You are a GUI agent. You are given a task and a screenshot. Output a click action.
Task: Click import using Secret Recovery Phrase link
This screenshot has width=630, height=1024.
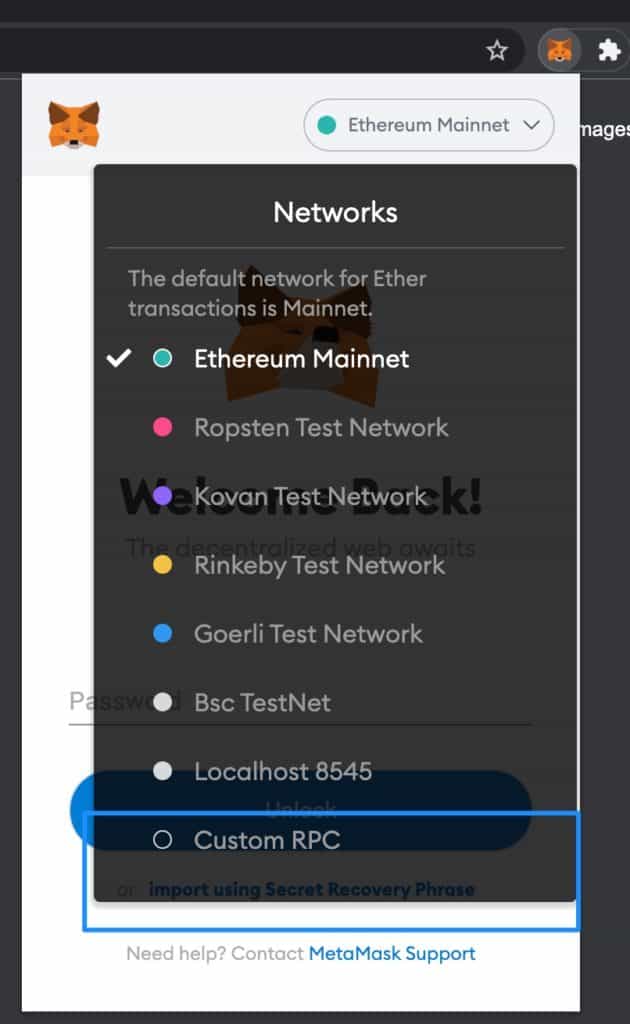pyautogui.click(x=311, y=889)
